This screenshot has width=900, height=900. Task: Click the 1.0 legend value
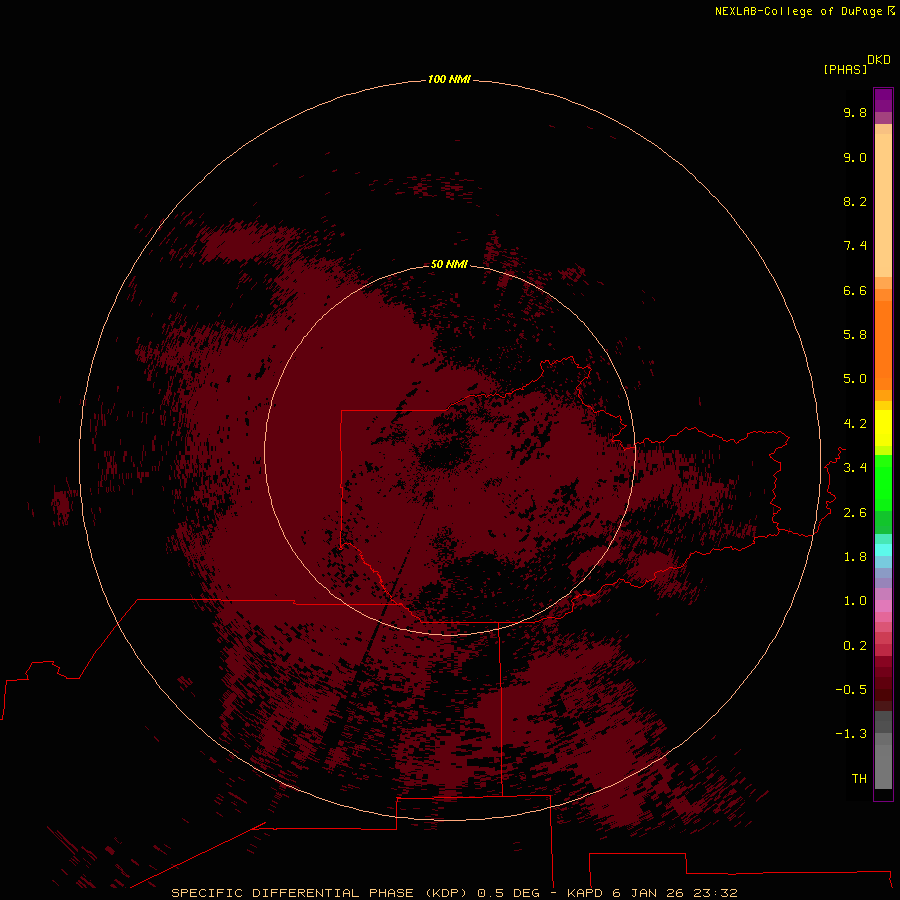point(855,600)
